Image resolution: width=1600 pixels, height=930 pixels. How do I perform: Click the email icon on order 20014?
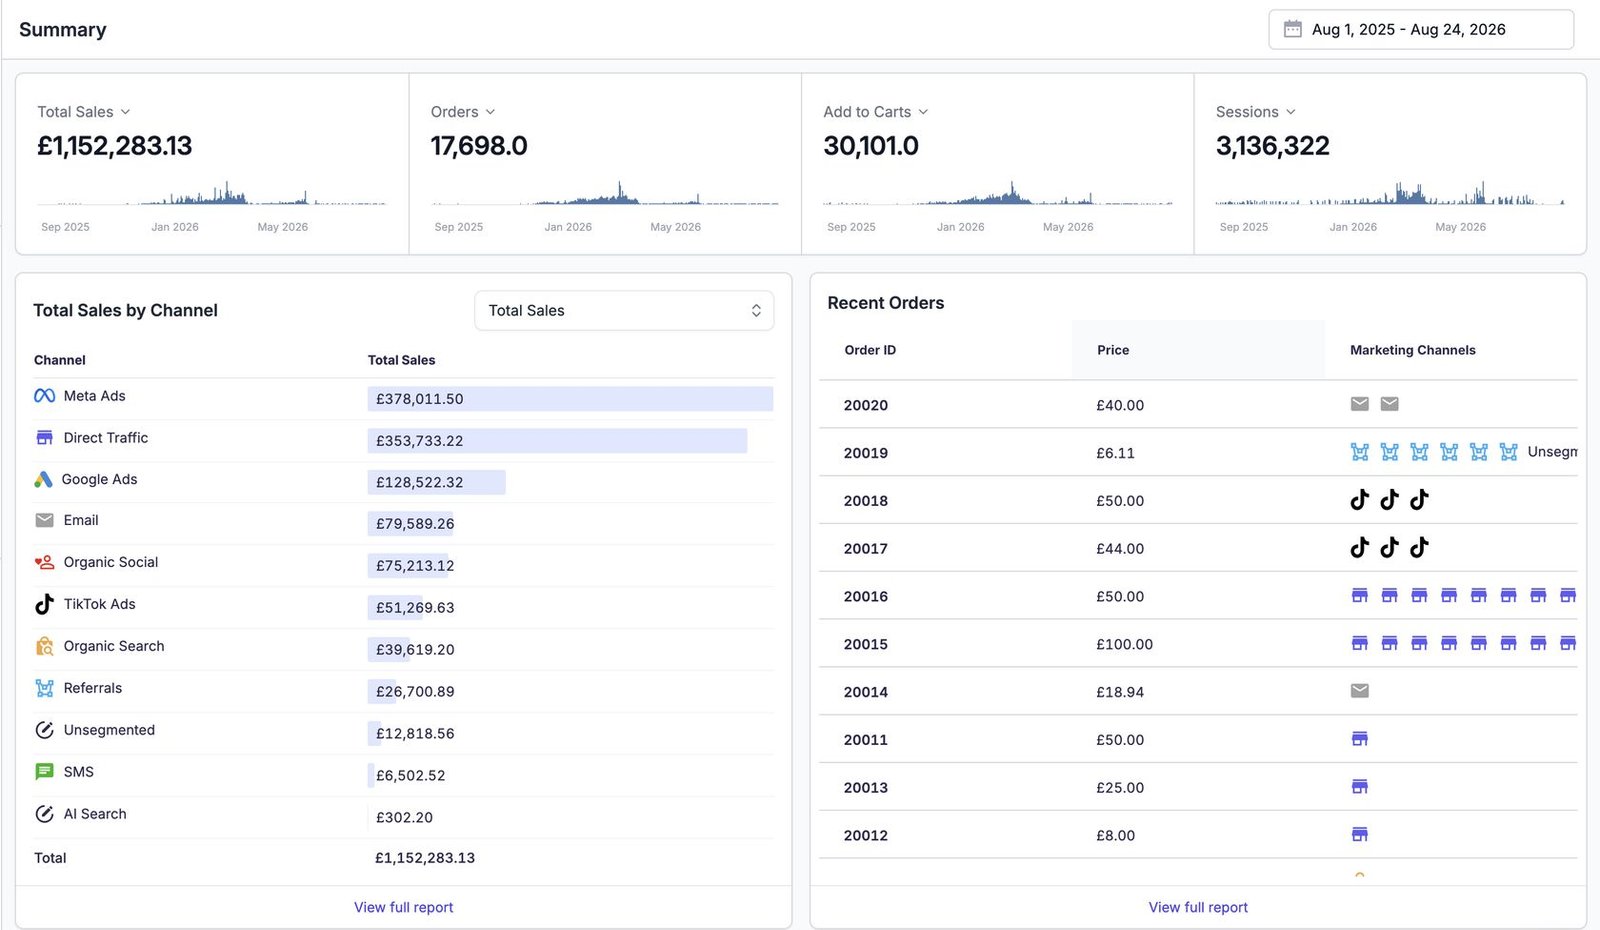[x=1360, y=691]
